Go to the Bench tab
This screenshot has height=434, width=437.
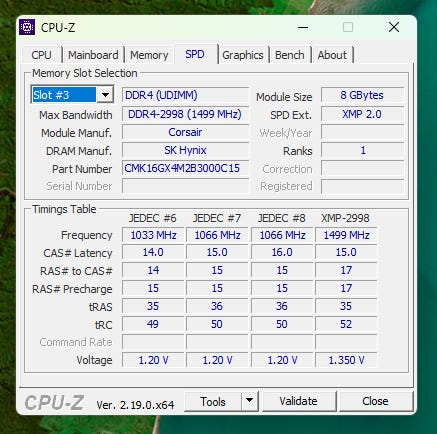[290, 55]
